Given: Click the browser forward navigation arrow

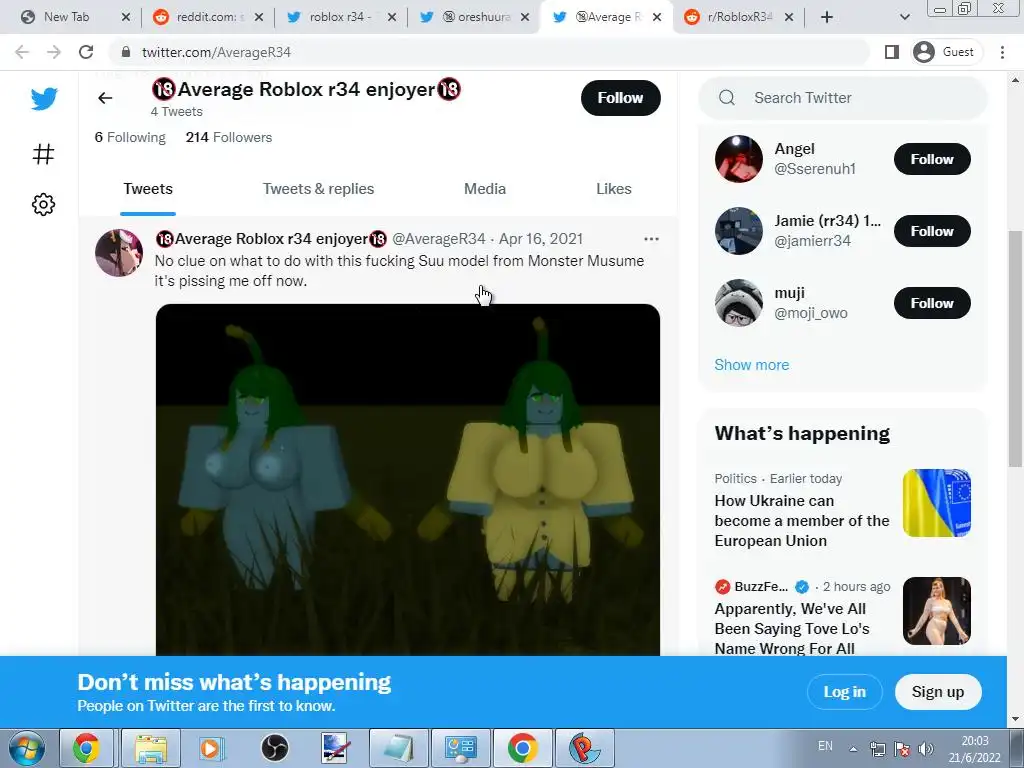Looking at the screenshot, I should coord(54,52).
